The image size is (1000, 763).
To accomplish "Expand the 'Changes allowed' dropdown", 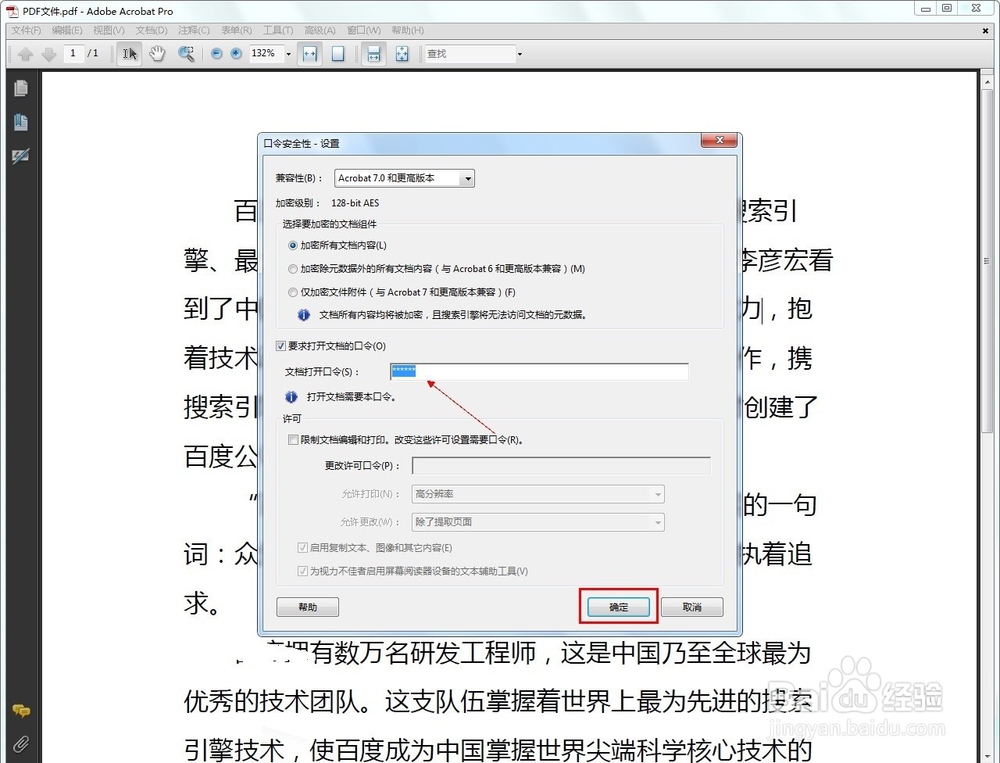I will coord(538,522).
